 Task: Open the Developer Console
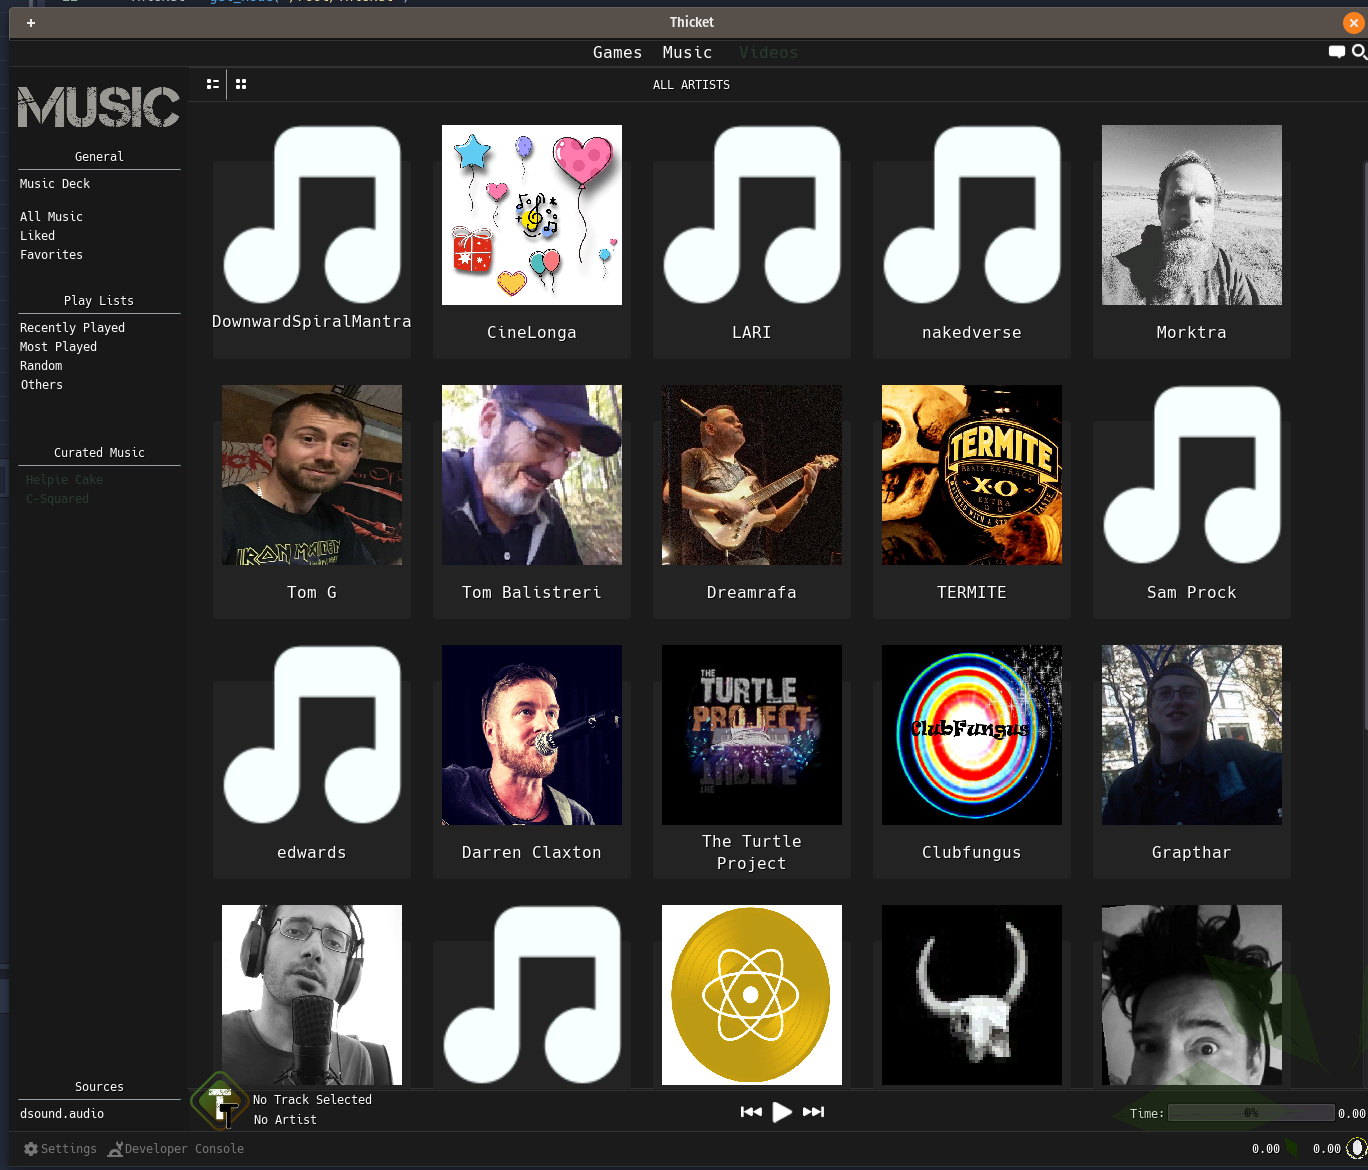click(176, 1149)
